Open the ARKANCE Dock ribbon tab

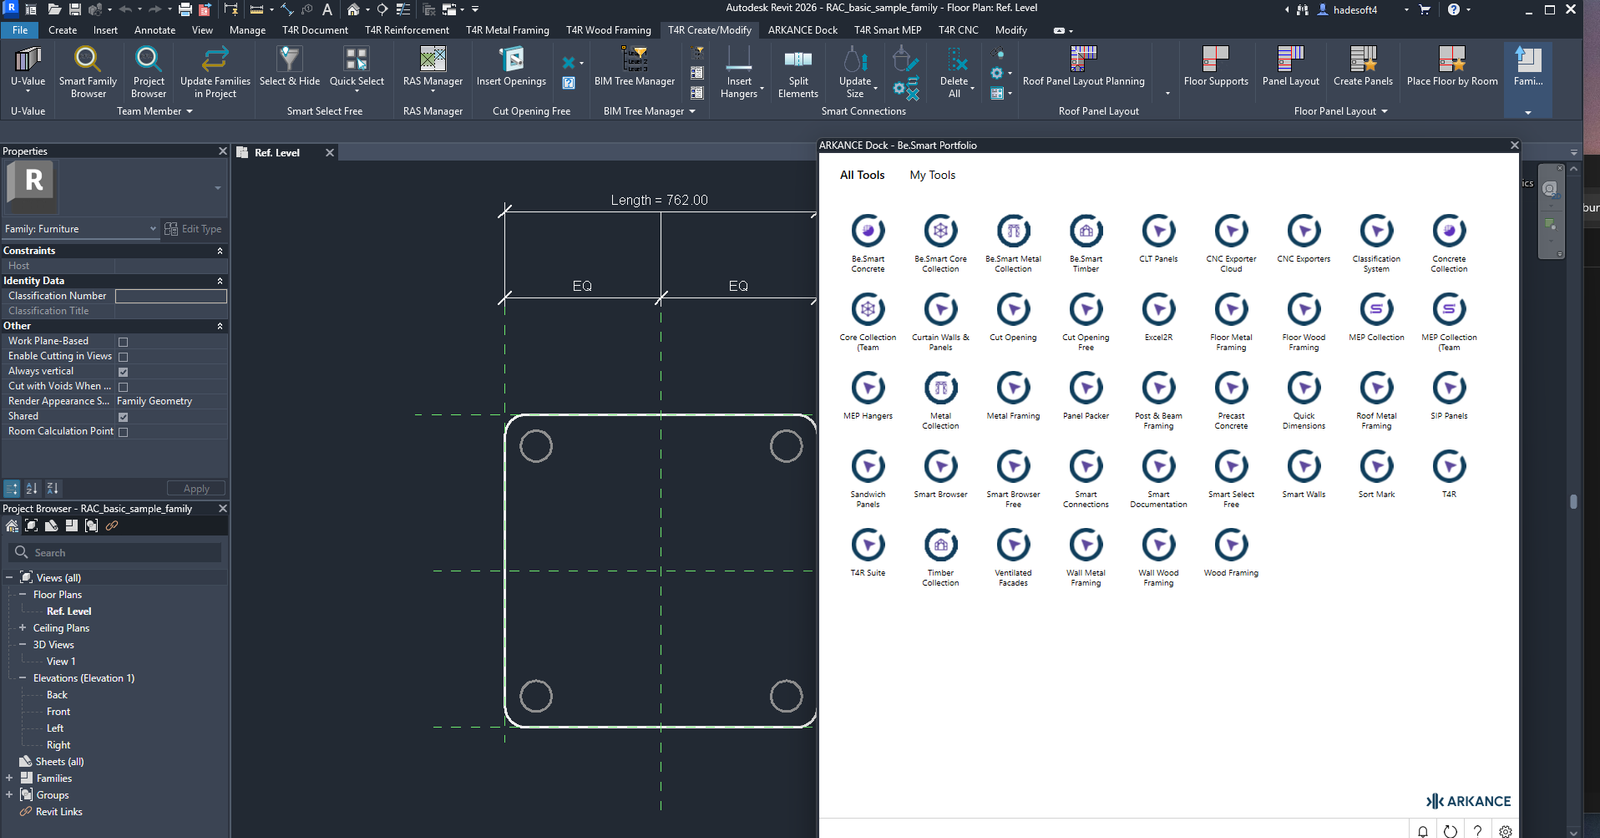tap(802, 30)
